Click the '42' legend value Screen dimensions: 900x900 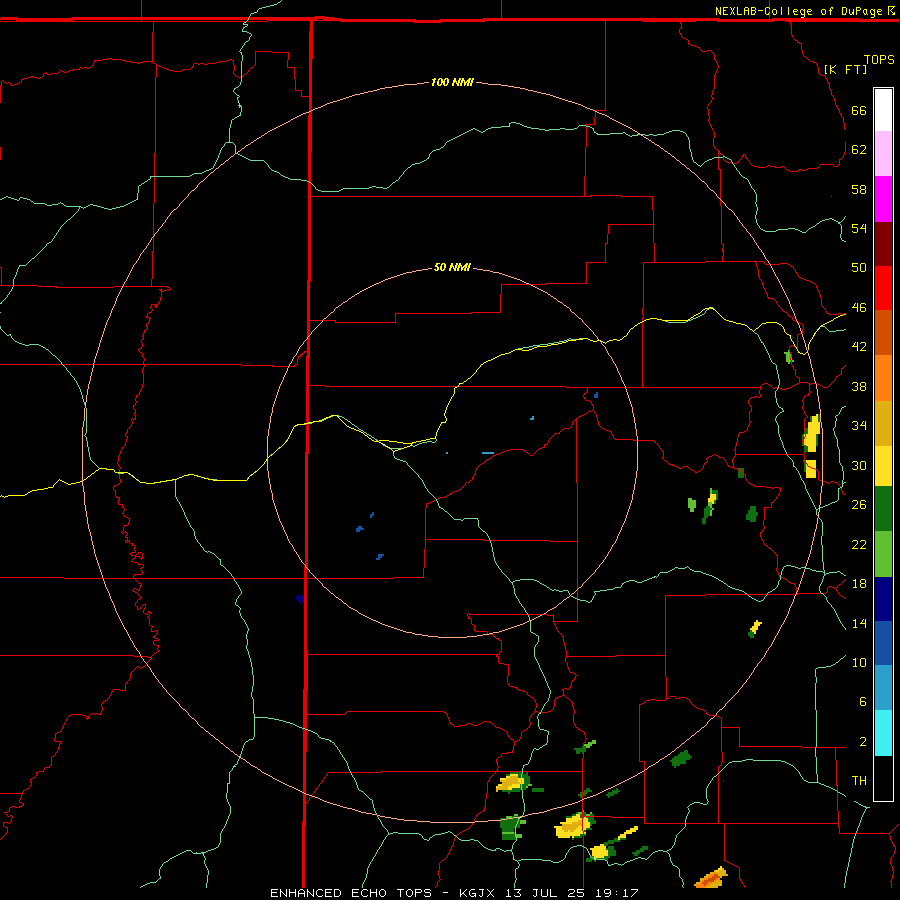pos(859,346)
